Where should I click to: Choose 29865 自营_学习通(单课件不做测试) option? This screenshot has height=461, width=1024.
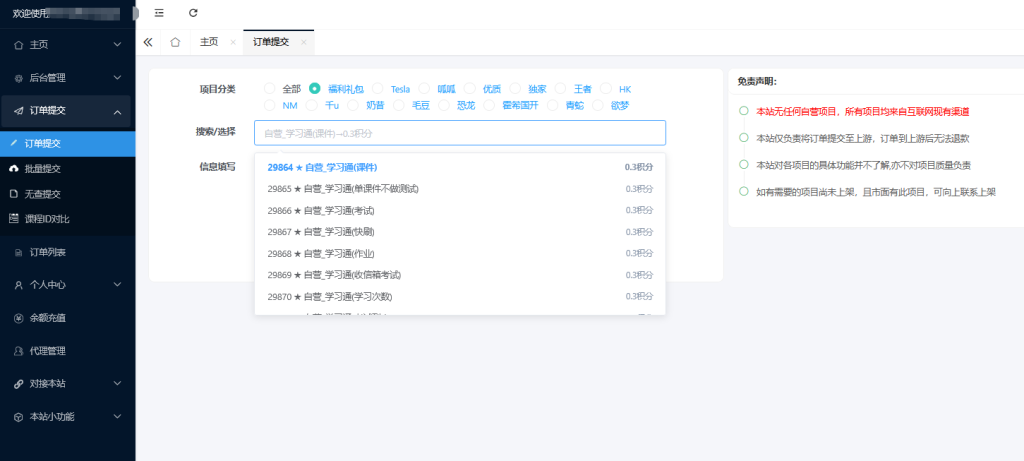(460, 189)
